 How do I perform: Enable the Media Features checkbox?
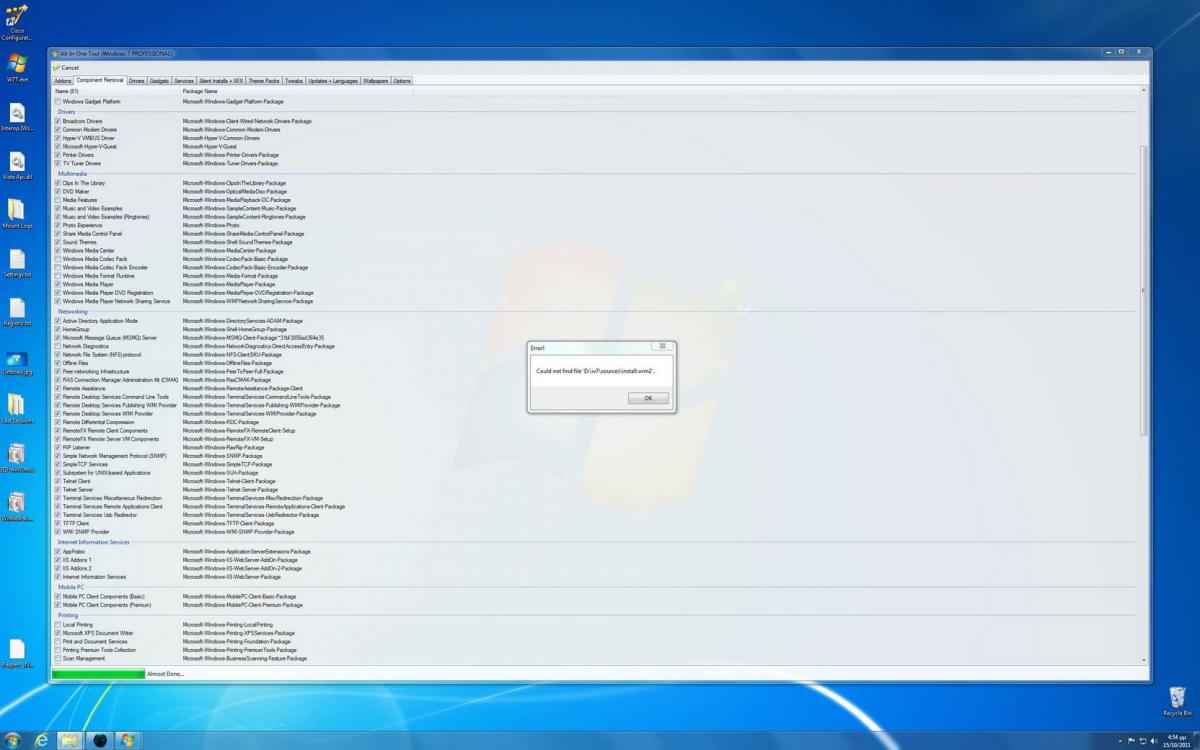click(58, 200)
